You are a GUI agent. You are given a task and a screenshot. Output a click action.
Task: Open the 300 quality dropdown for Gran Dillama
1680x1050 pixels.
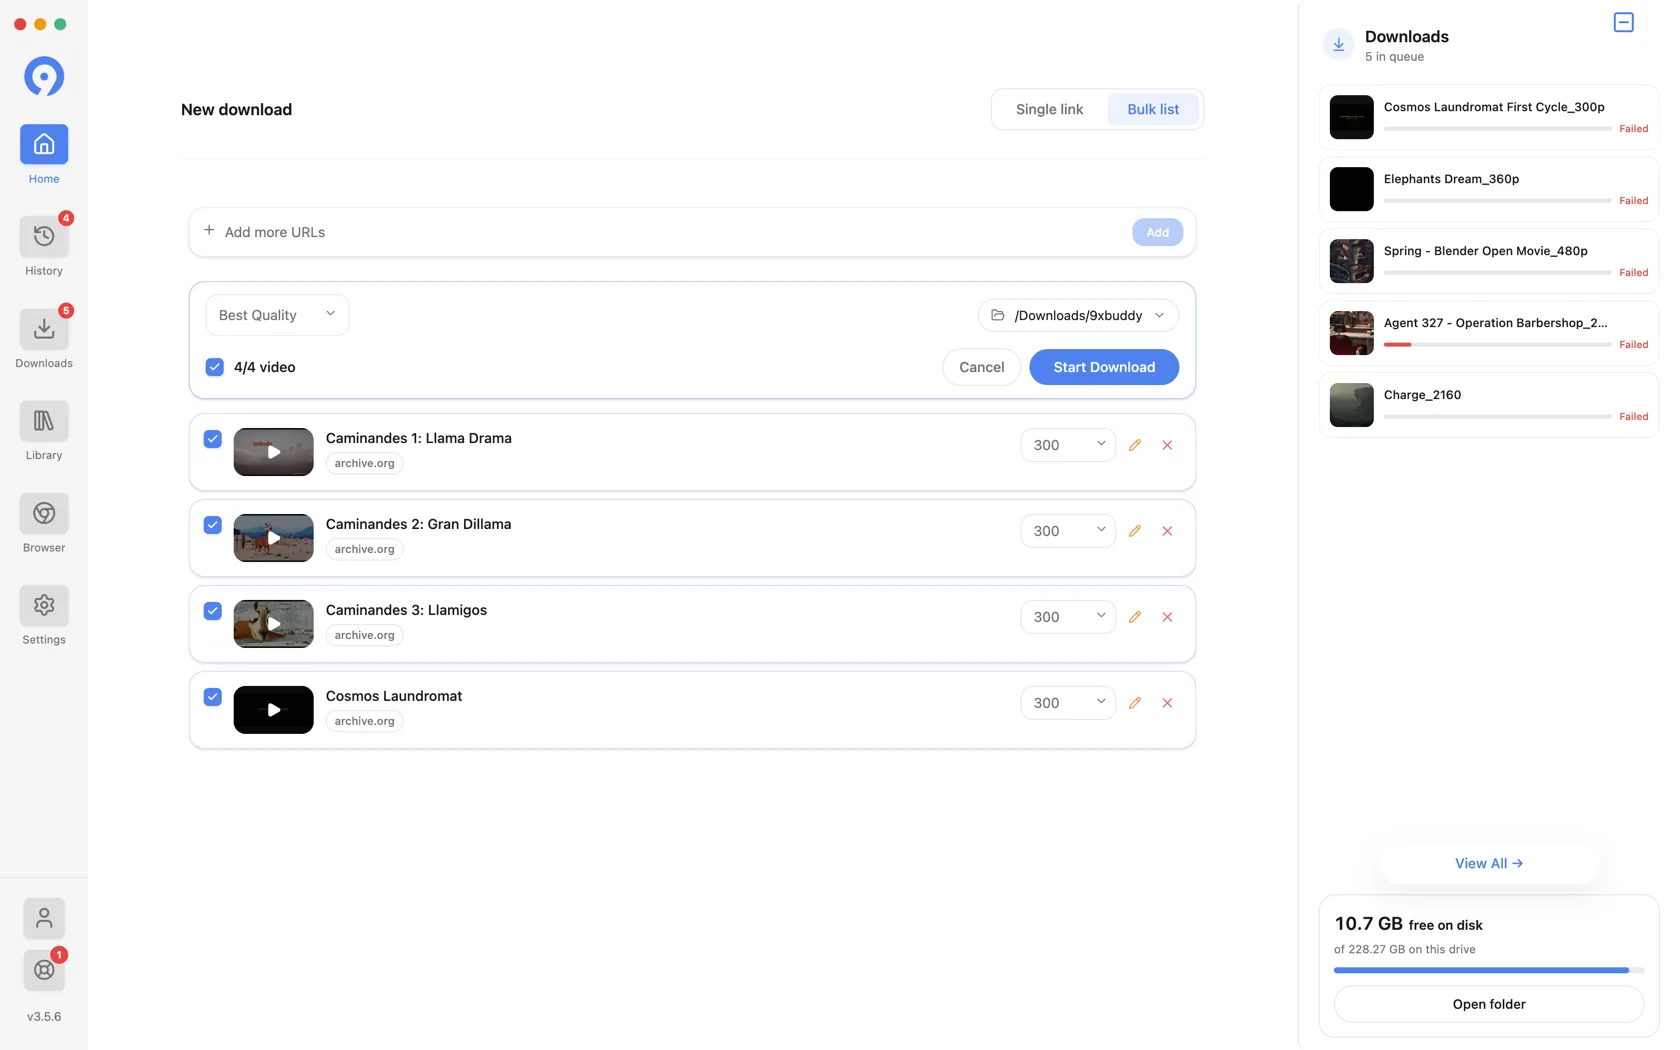(x=1068, y=531)
